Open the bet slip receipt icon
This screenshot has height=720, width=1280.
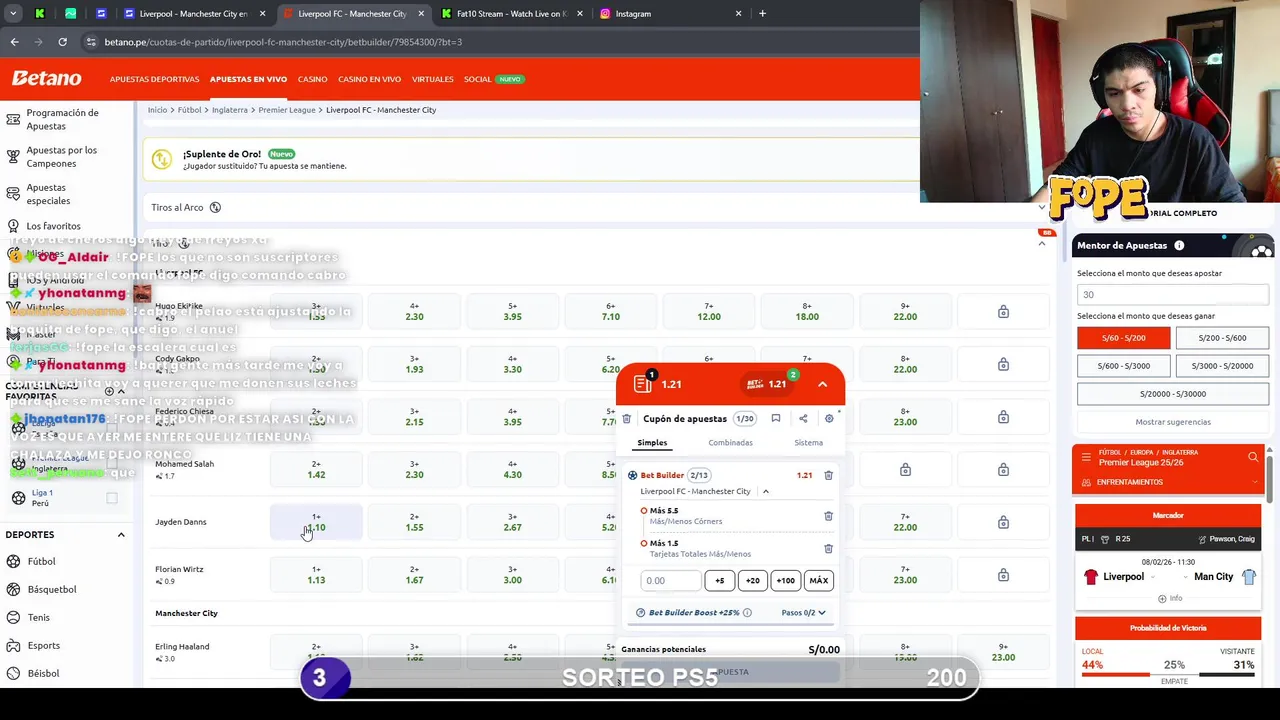pyautogui.click(x=642, y=384)
